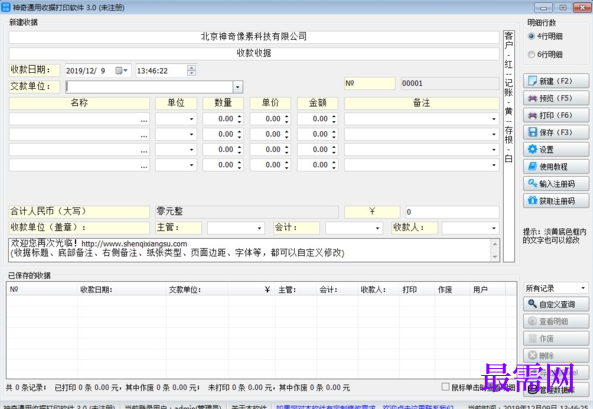
Task: Click the ￥ total amount field showing 0
Action: click(x=452, y=212)
